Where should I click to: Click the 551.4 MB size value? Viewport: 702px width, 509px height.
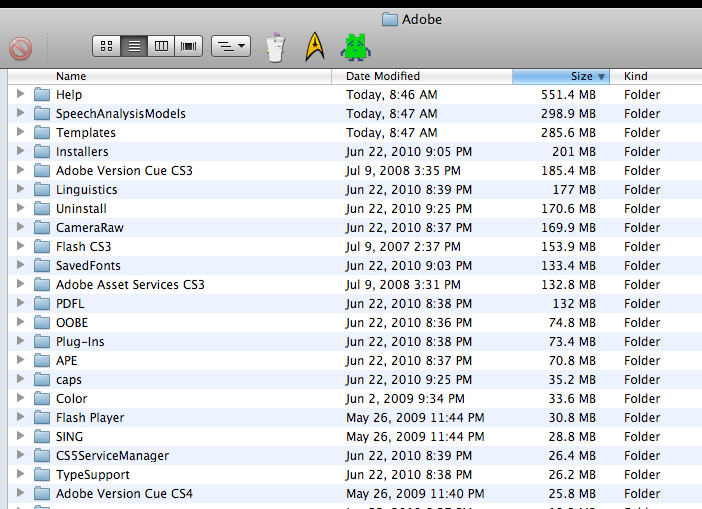[568, 94]
